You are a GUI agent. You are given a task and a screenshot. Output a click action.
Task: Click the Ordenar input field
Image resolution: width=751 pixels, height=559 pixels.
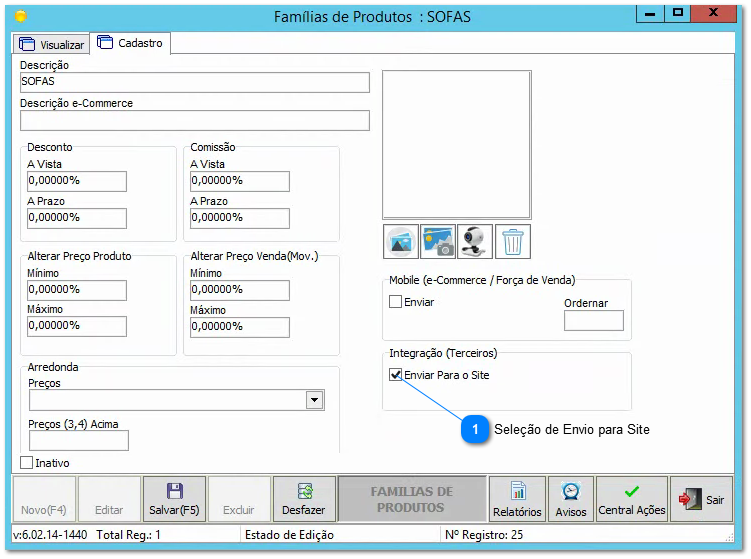pyautogui.click(x=594, y=320)
